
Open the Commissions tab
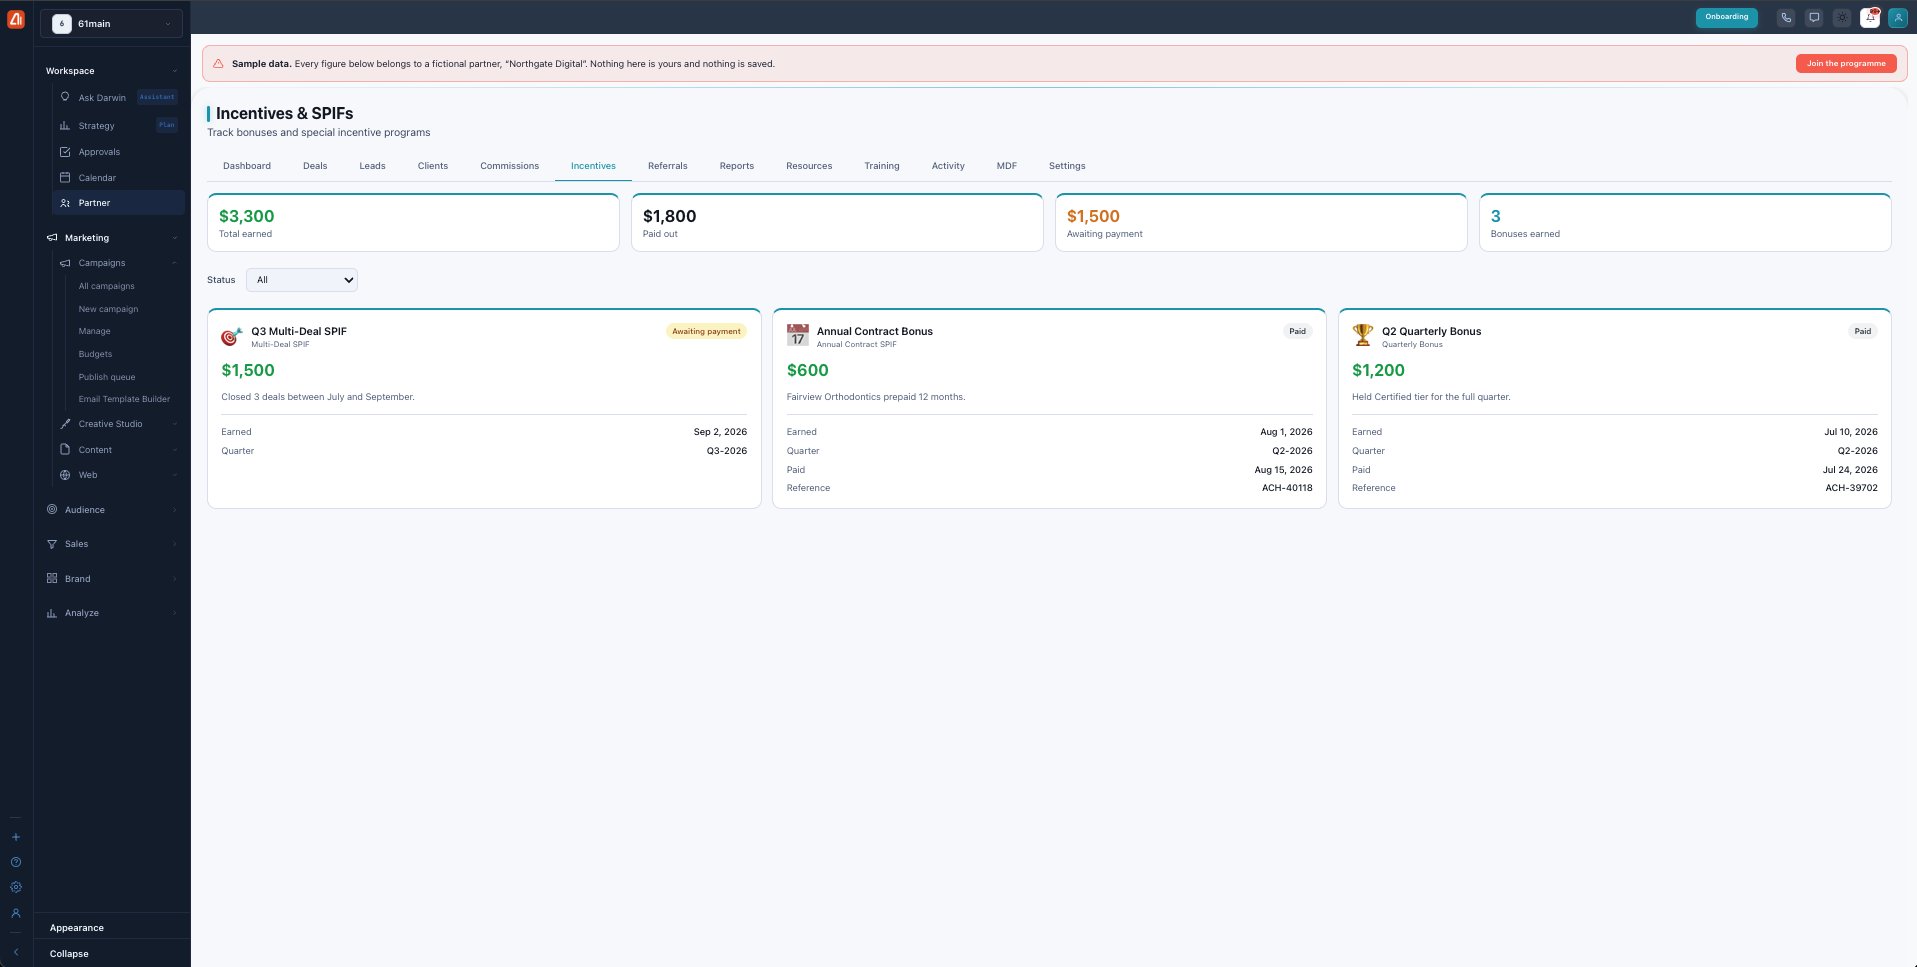click(x=509, y=166)
